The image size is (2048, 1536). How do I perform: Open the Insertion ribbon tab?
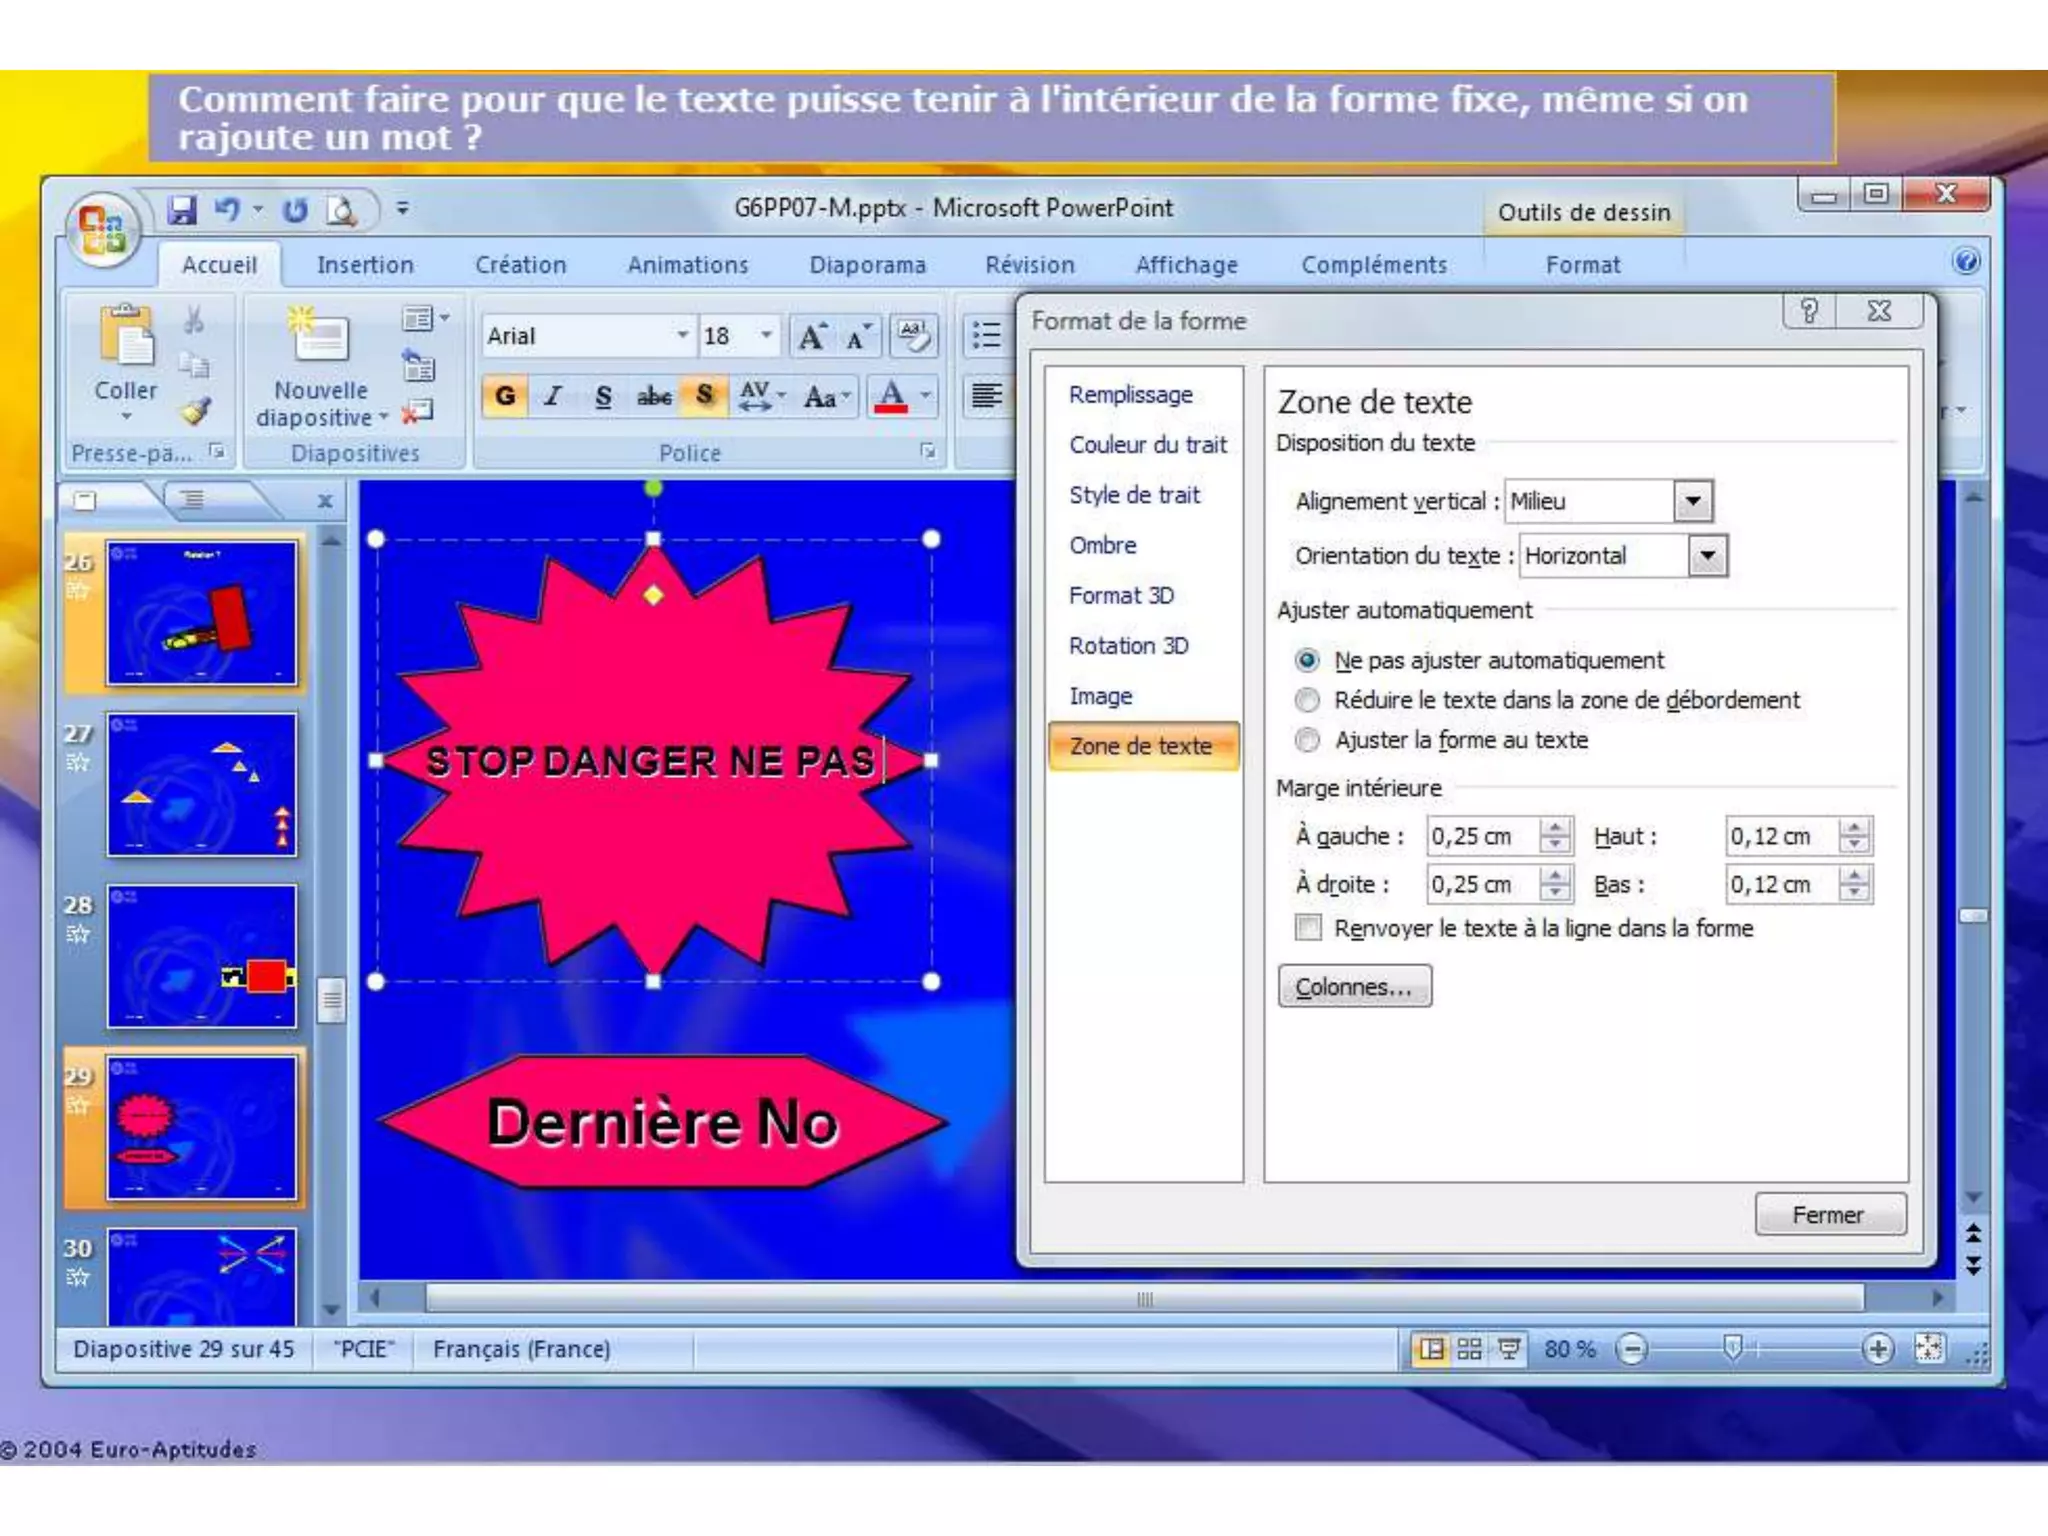coord(365,265)
